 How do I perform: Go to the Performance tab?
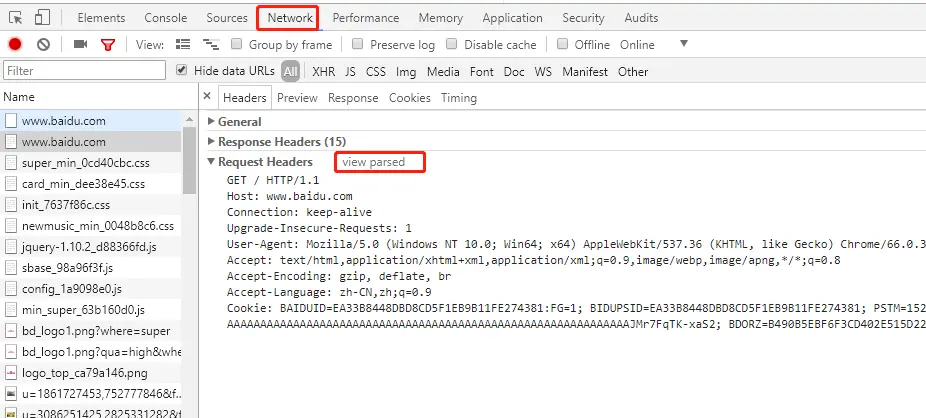click(366, 18)
